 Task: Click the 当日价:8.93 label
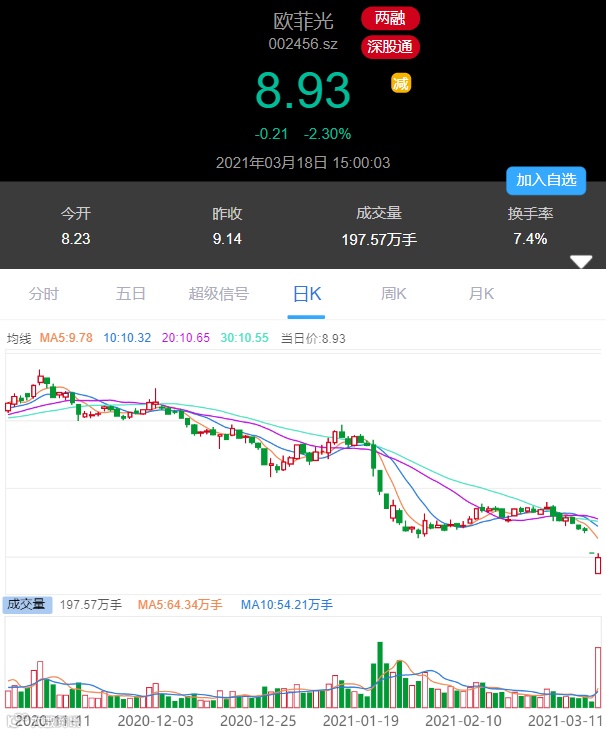coord(313,338)
